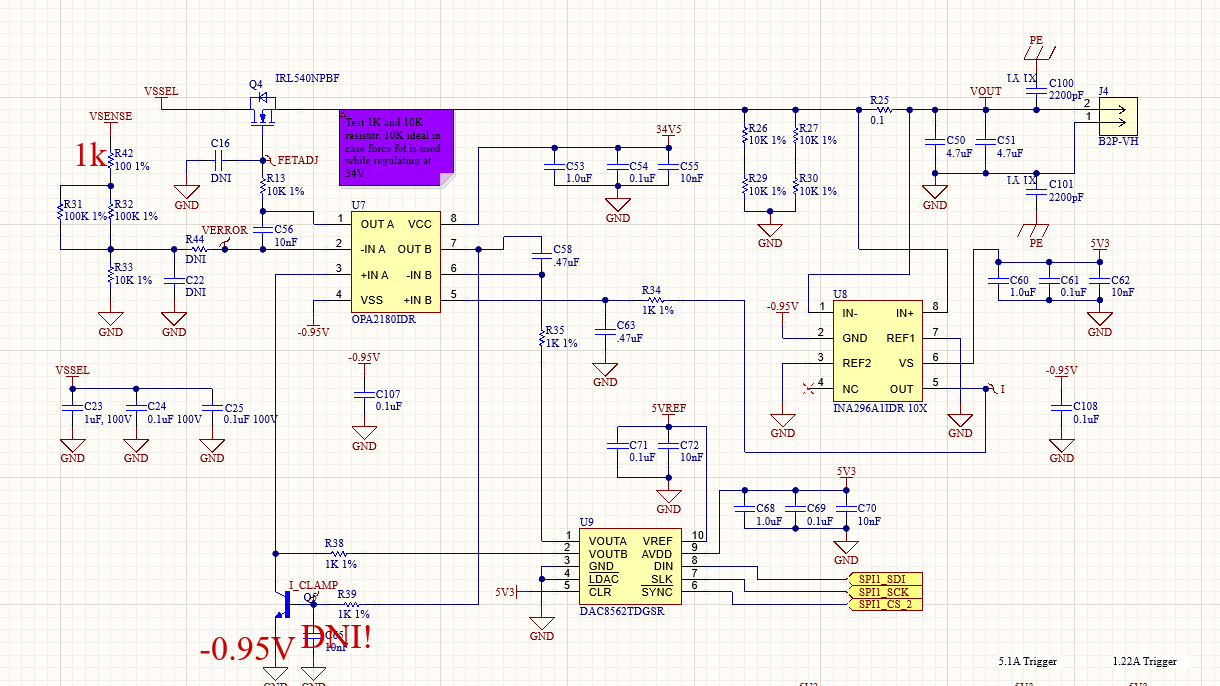Viewport: 1220px width, 686px height.
Task: Click the 34V5 power port label
Action: coord(668,130)
